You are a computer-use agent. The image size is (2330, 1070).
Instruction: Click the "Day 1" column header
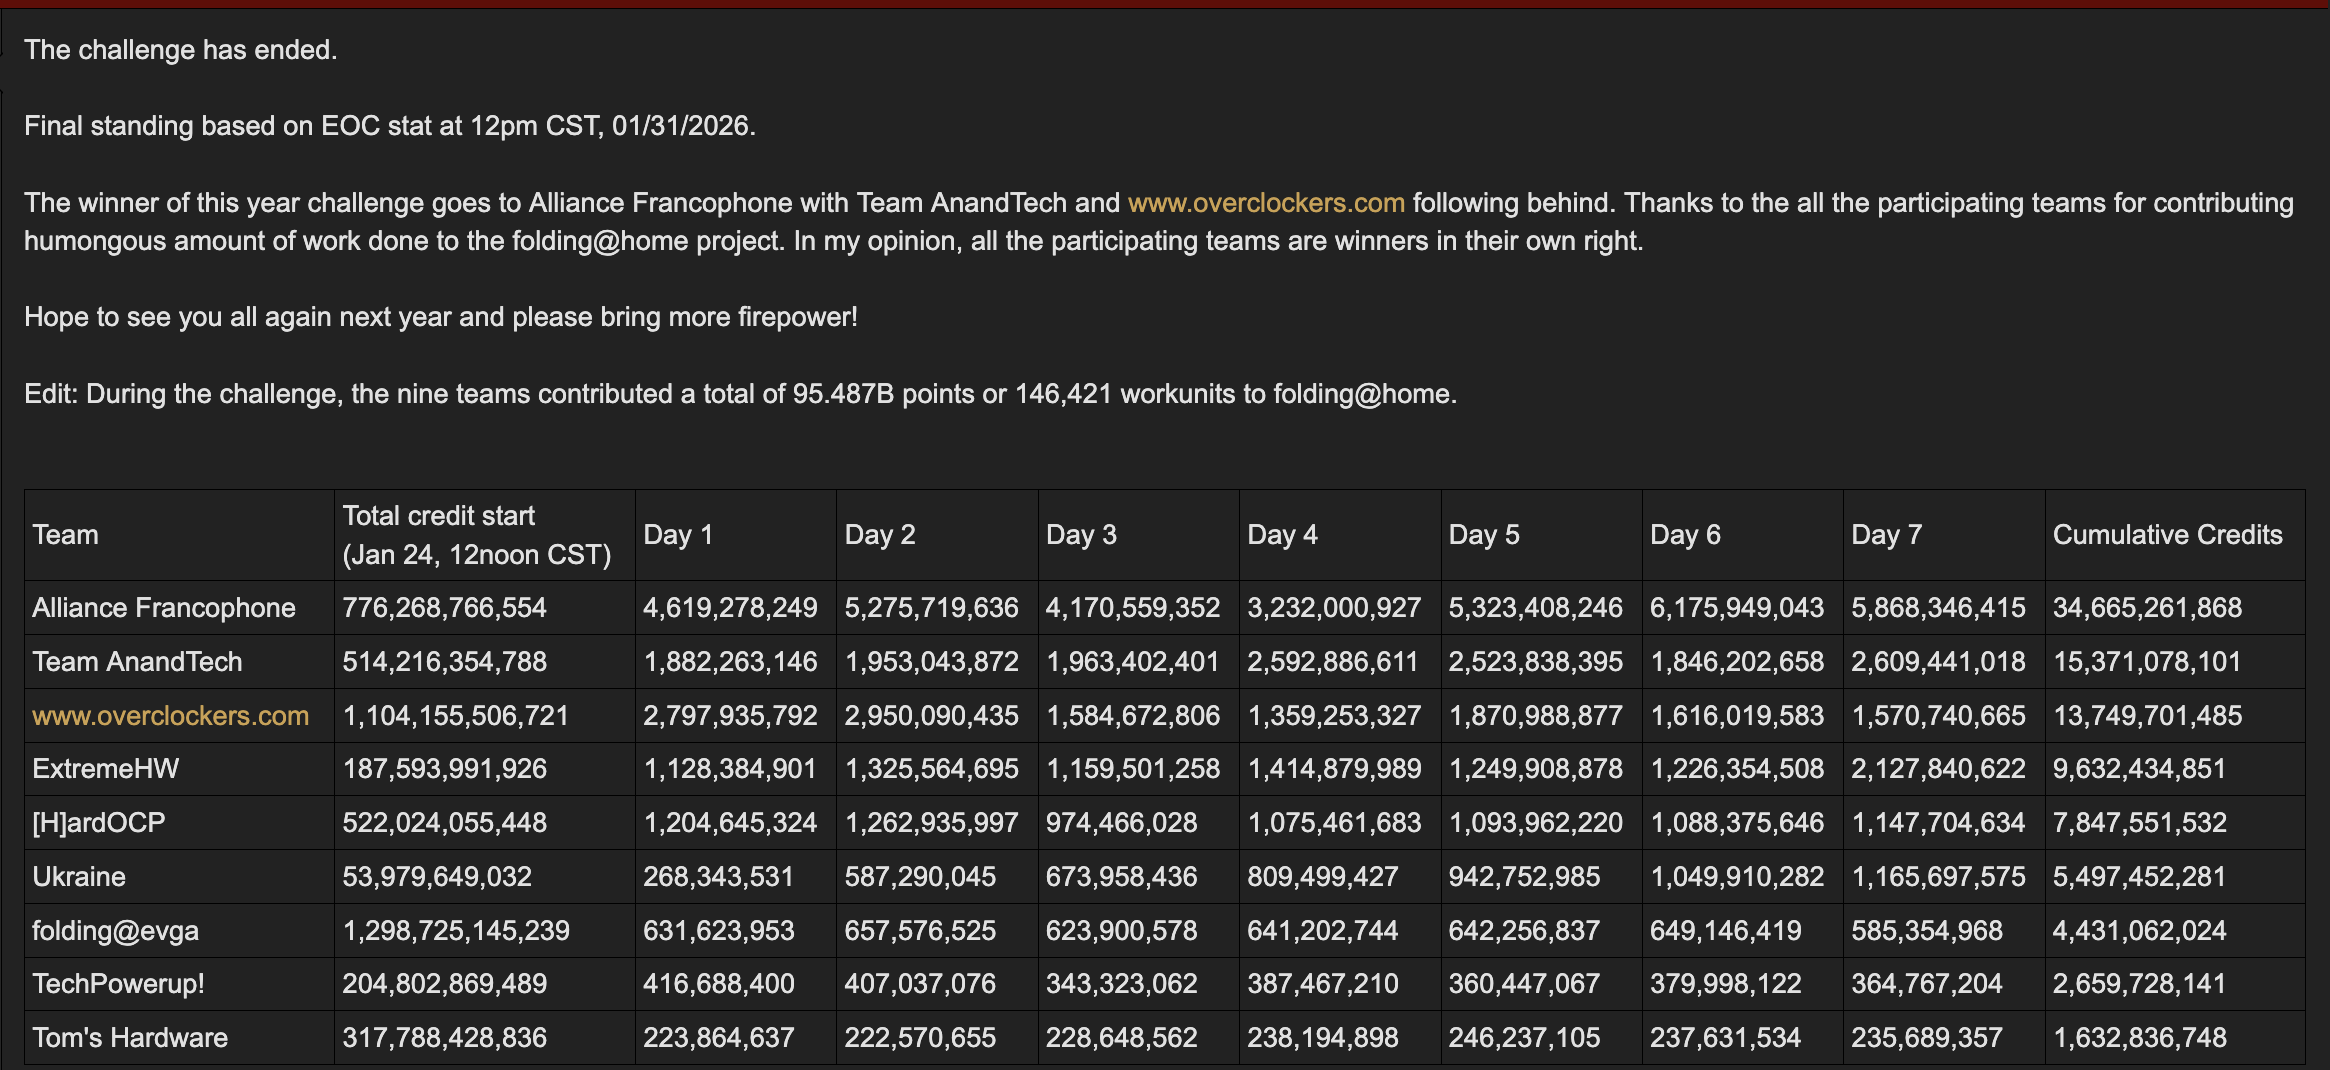677,535
